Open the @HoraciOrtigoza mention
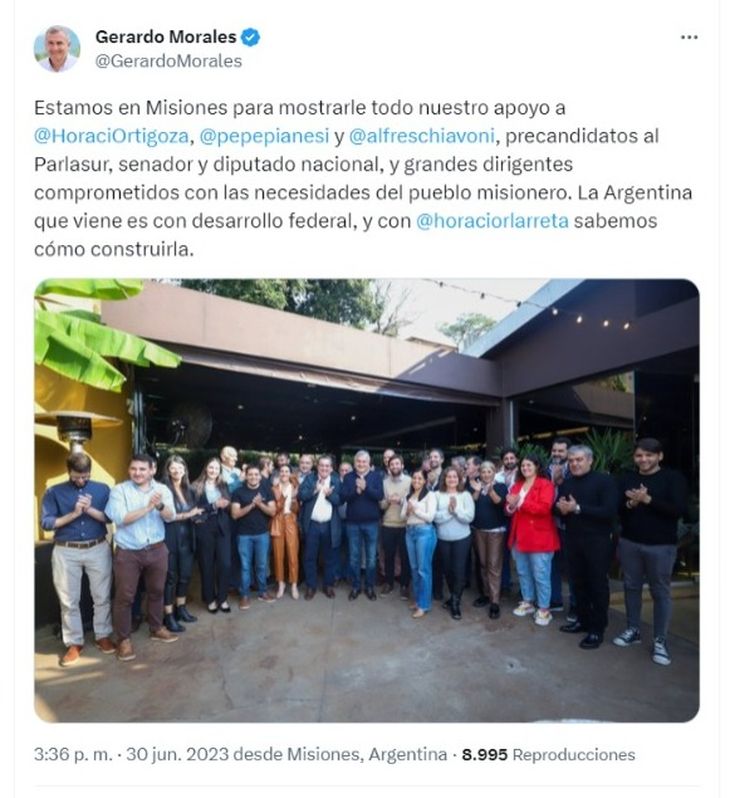 pyautogui.click(x=111, y=136)
